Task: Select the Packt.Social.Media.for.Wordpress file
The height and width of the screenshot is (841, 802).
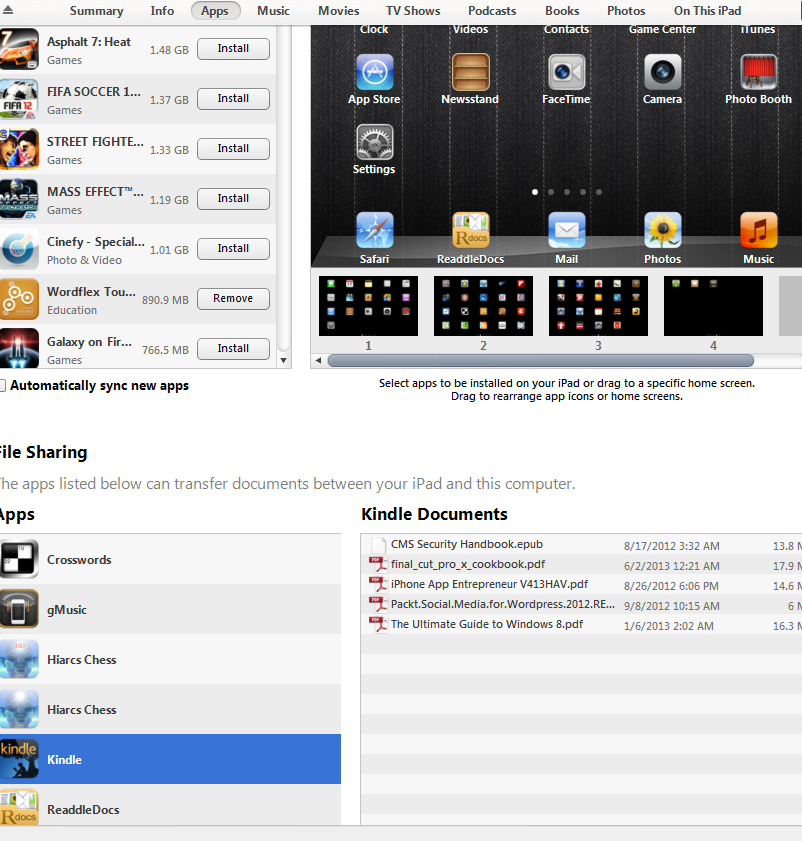Action: (x=582, y=604)
